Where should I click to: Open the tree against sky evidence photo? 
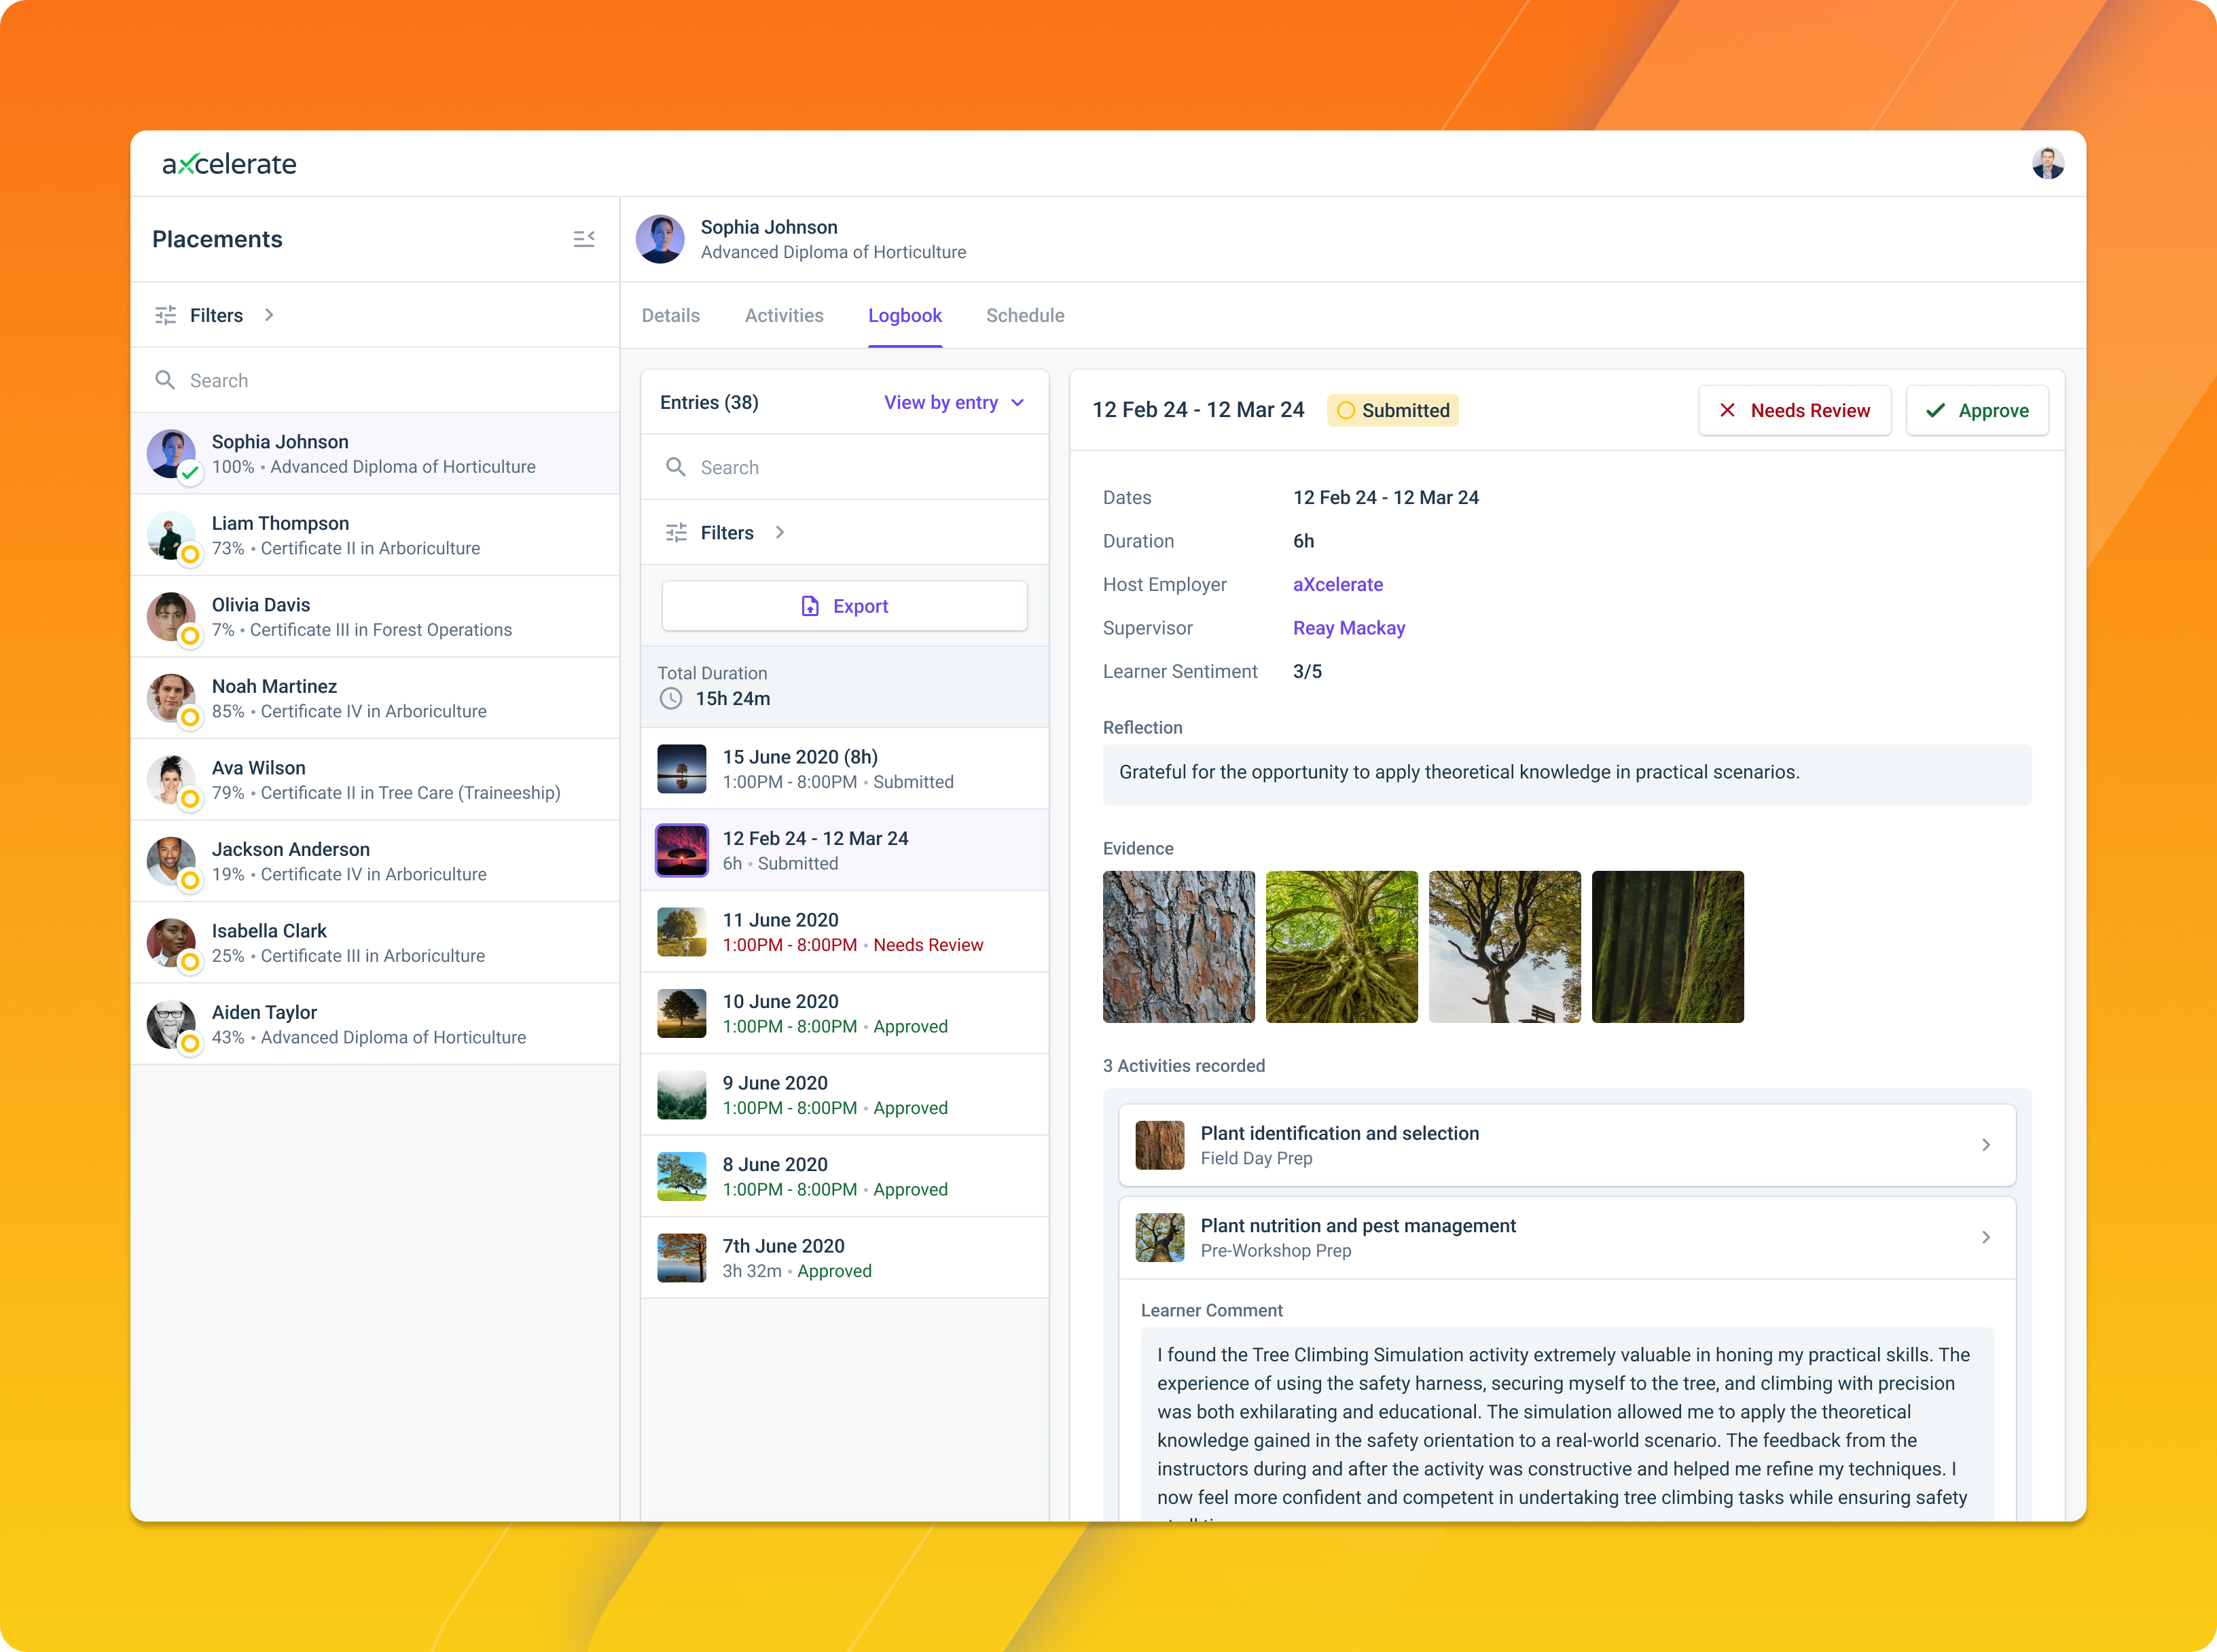[1504, 946]
